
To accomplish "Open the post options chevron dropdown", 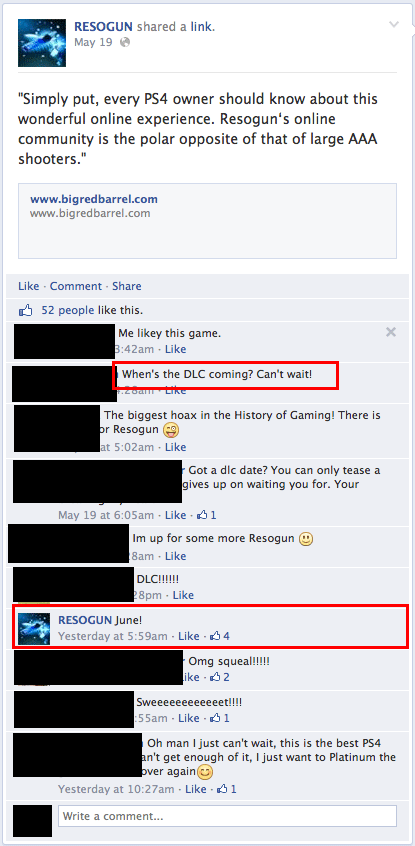I will (394, 24).
